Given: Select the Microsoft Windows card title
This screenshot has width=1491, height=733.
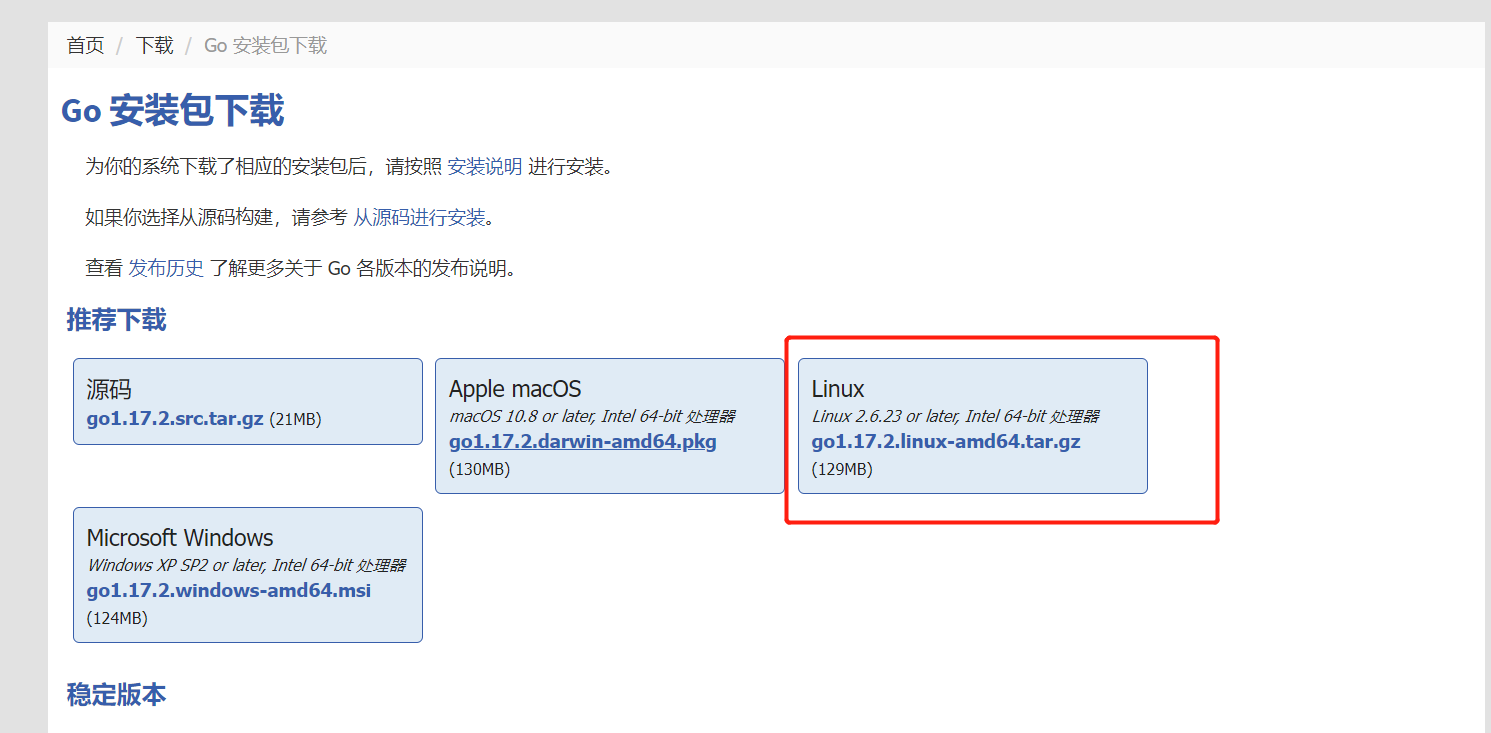Looking at the screenshot, I should [x=180, y=538].
